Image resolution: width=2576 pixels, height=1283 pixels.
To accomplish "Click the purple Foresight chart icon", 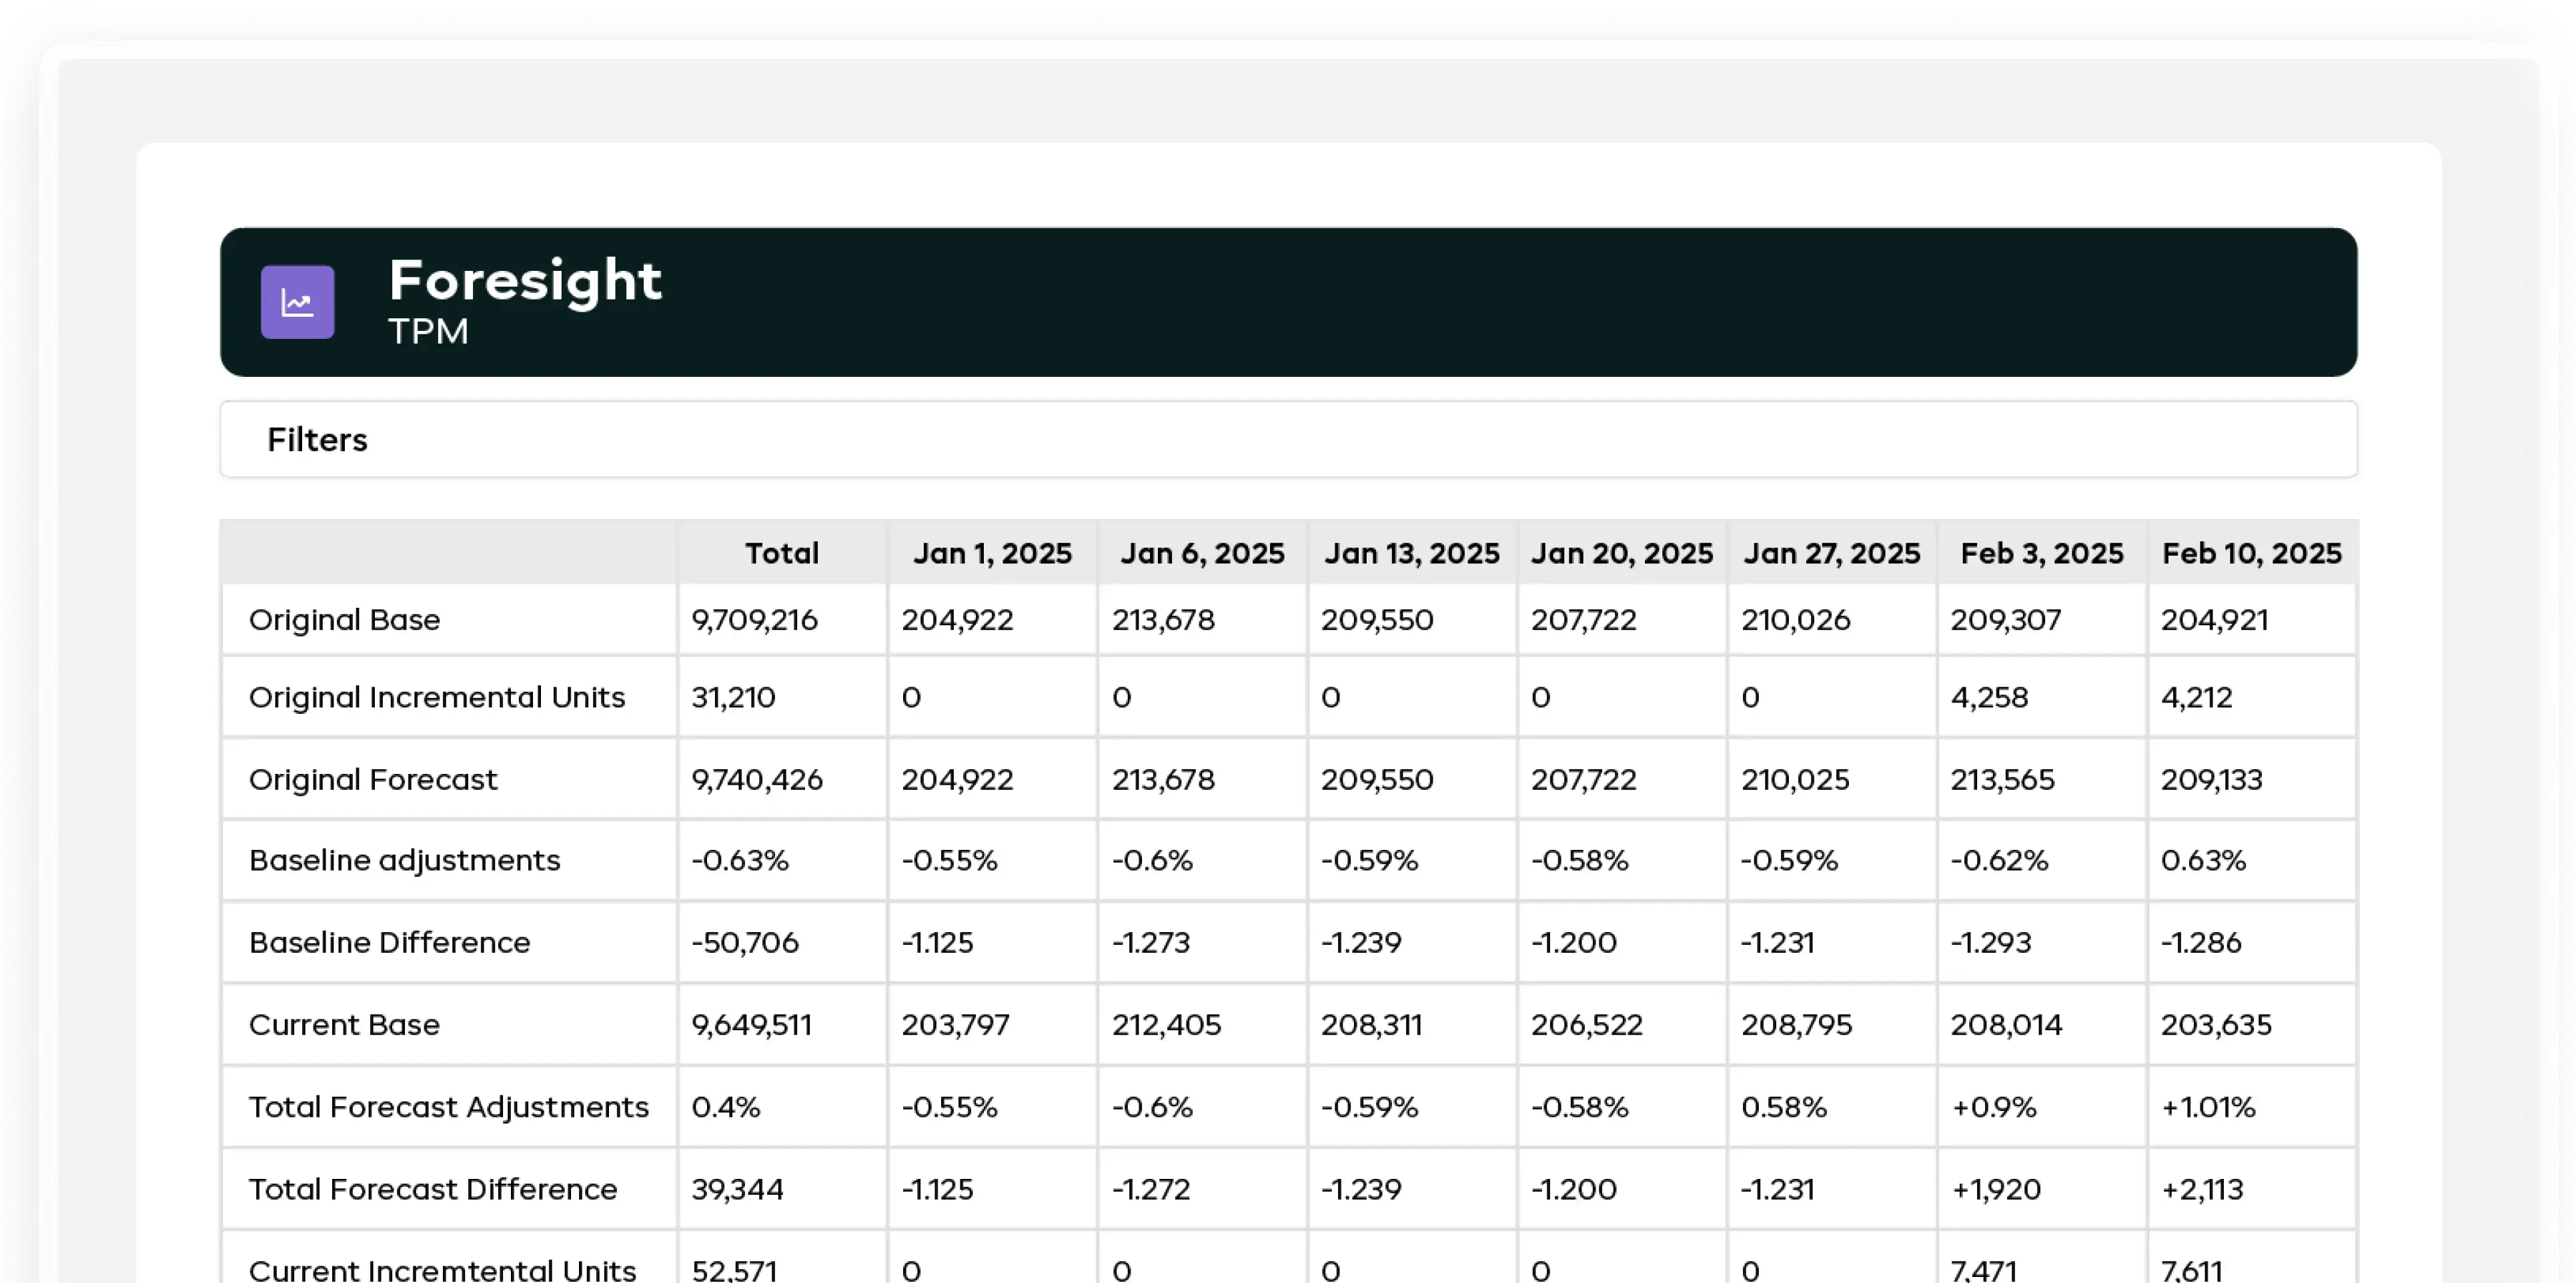I will [297, 302].
